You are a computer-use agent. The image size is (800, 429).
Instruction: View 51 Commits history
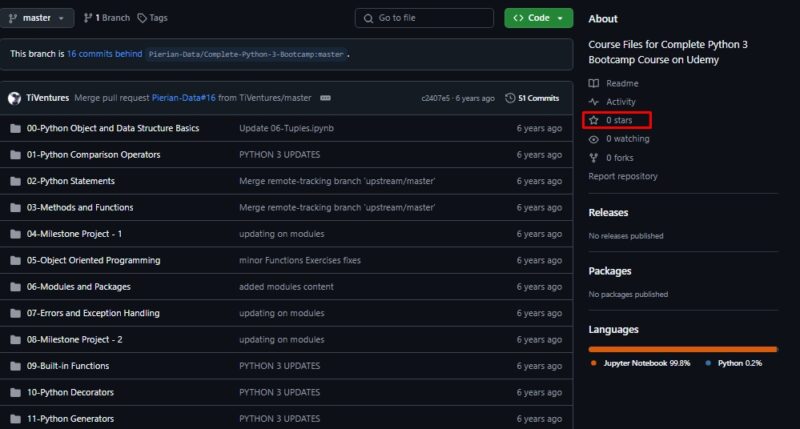[x=532, y=98]
